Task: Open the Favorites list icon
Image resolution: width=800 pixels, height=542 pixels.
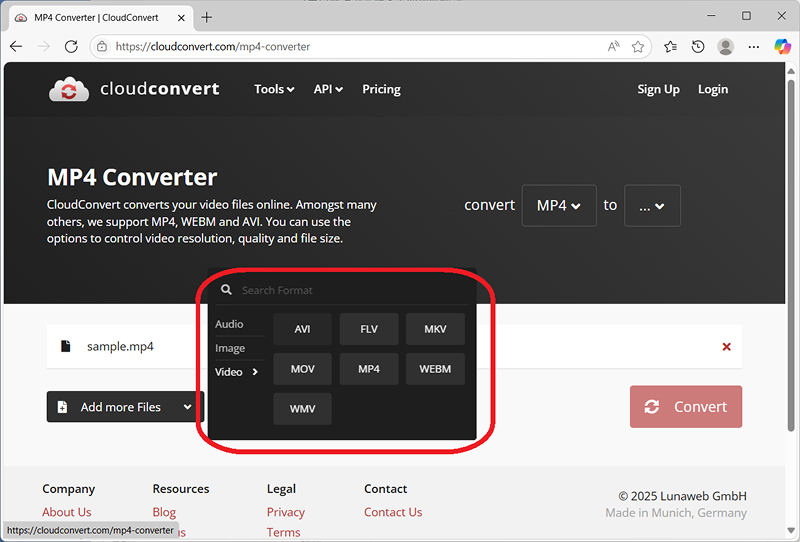Action: coord(670,46)
